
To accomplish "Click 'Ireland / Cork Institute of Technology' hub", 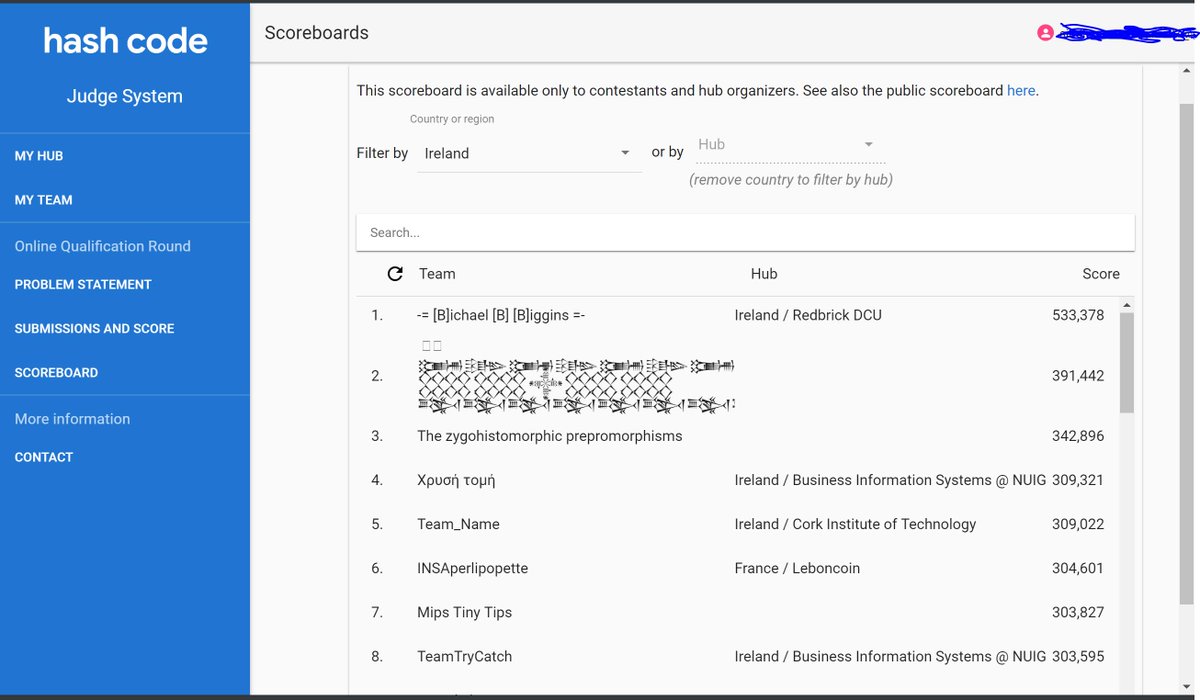I will click(855, 524).
